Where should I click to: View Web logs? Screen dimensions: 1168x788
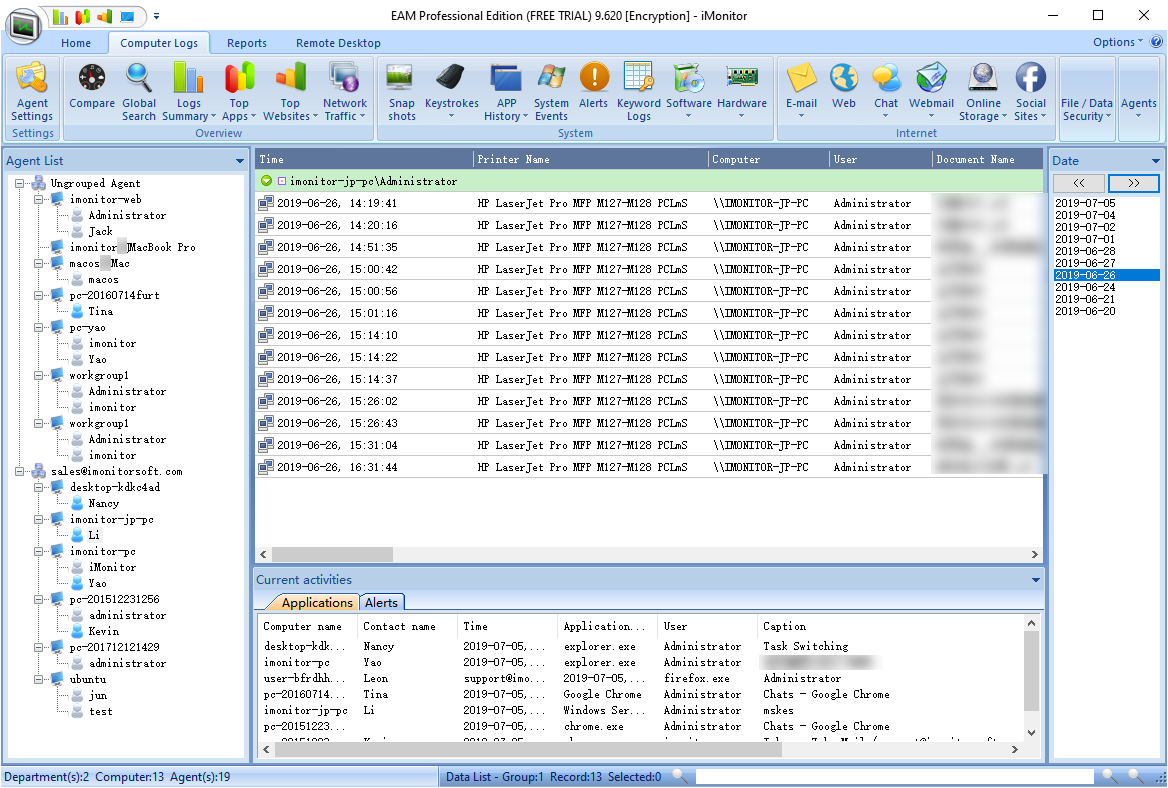point(844,86)
